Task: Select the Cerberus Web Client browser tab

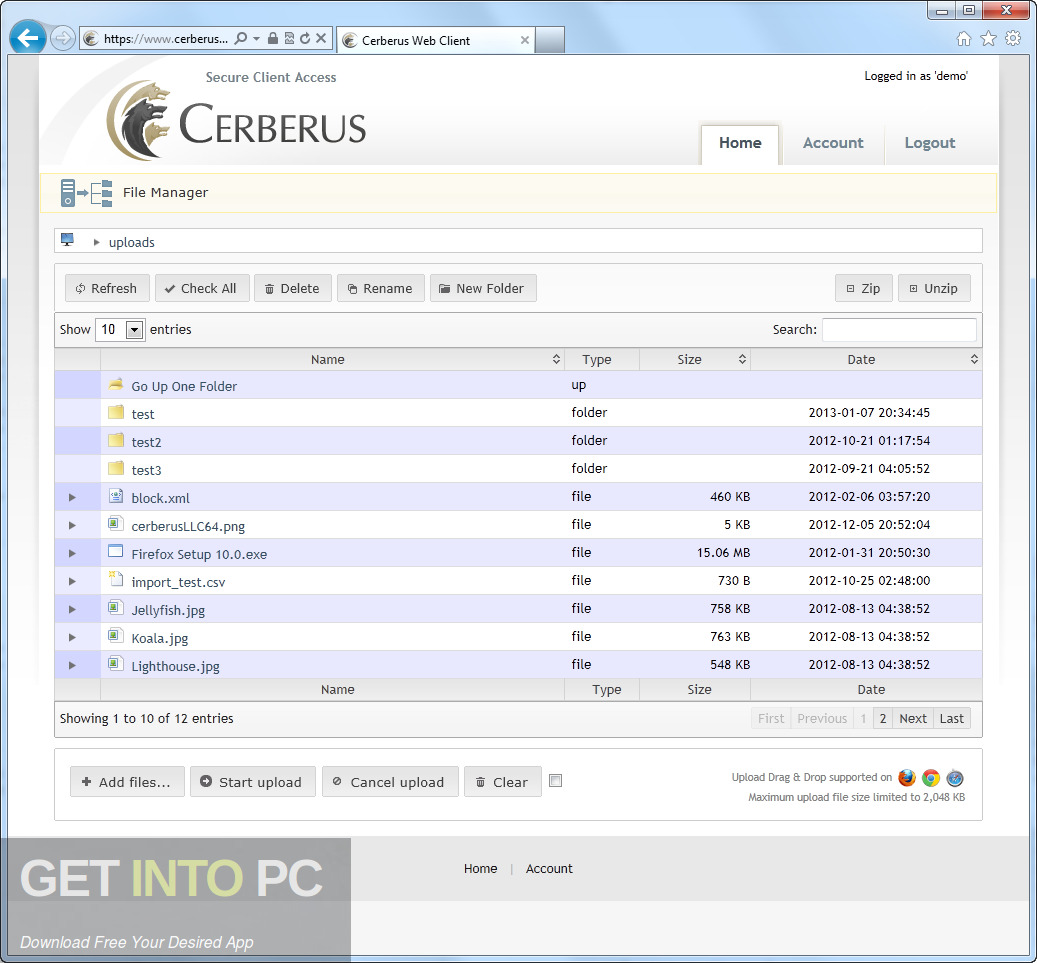Action: click(435, 40)
